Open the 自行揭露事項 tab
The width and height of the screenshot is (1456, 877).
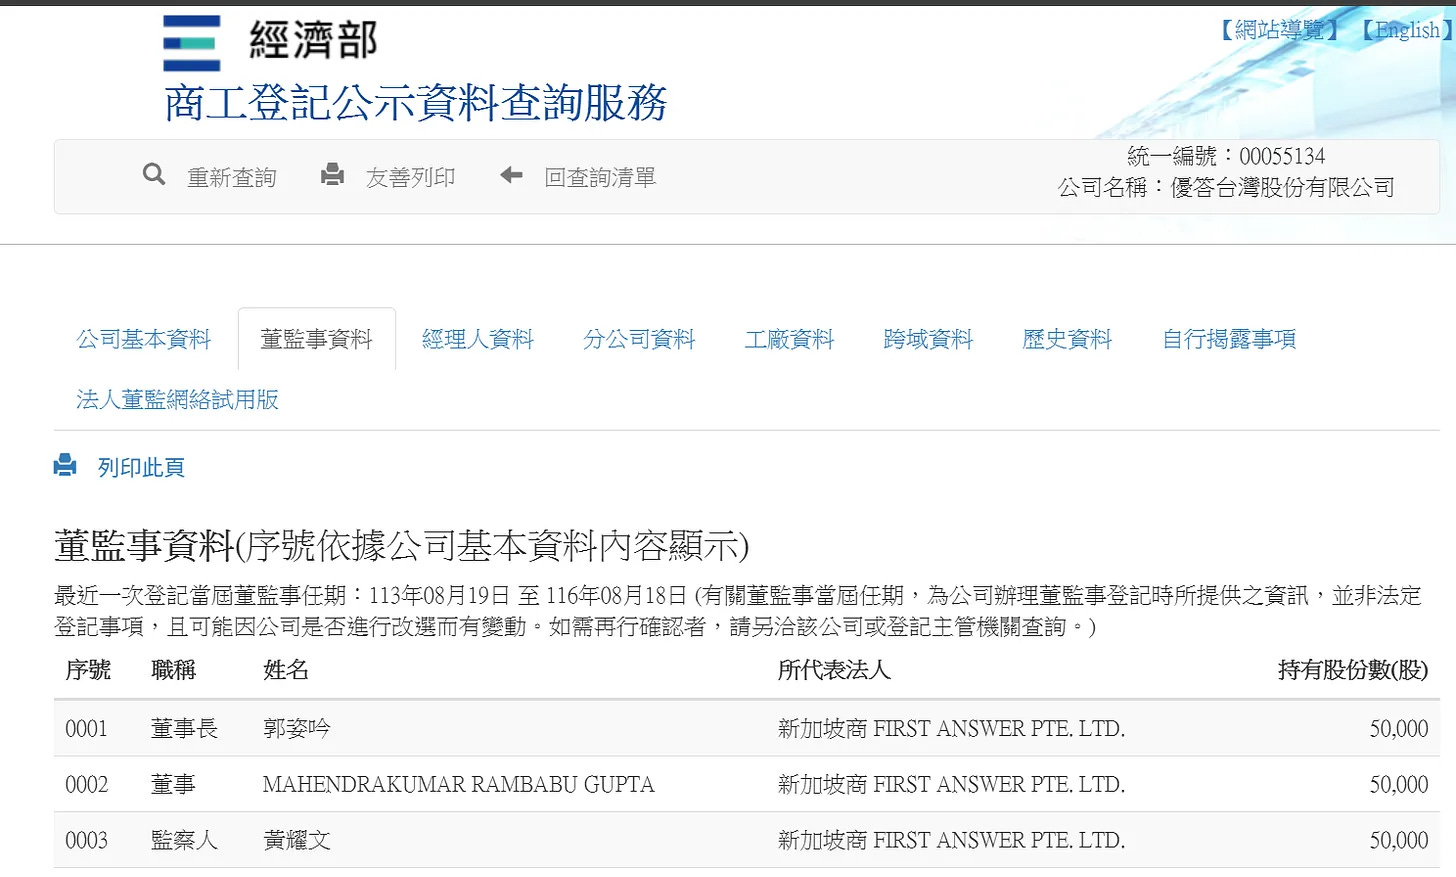click(x=1228, y=339)
